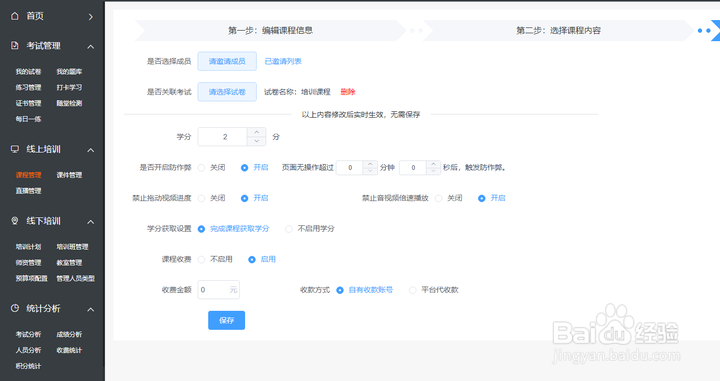Collapse the 线下培训 section chevron

click(90, 222)
